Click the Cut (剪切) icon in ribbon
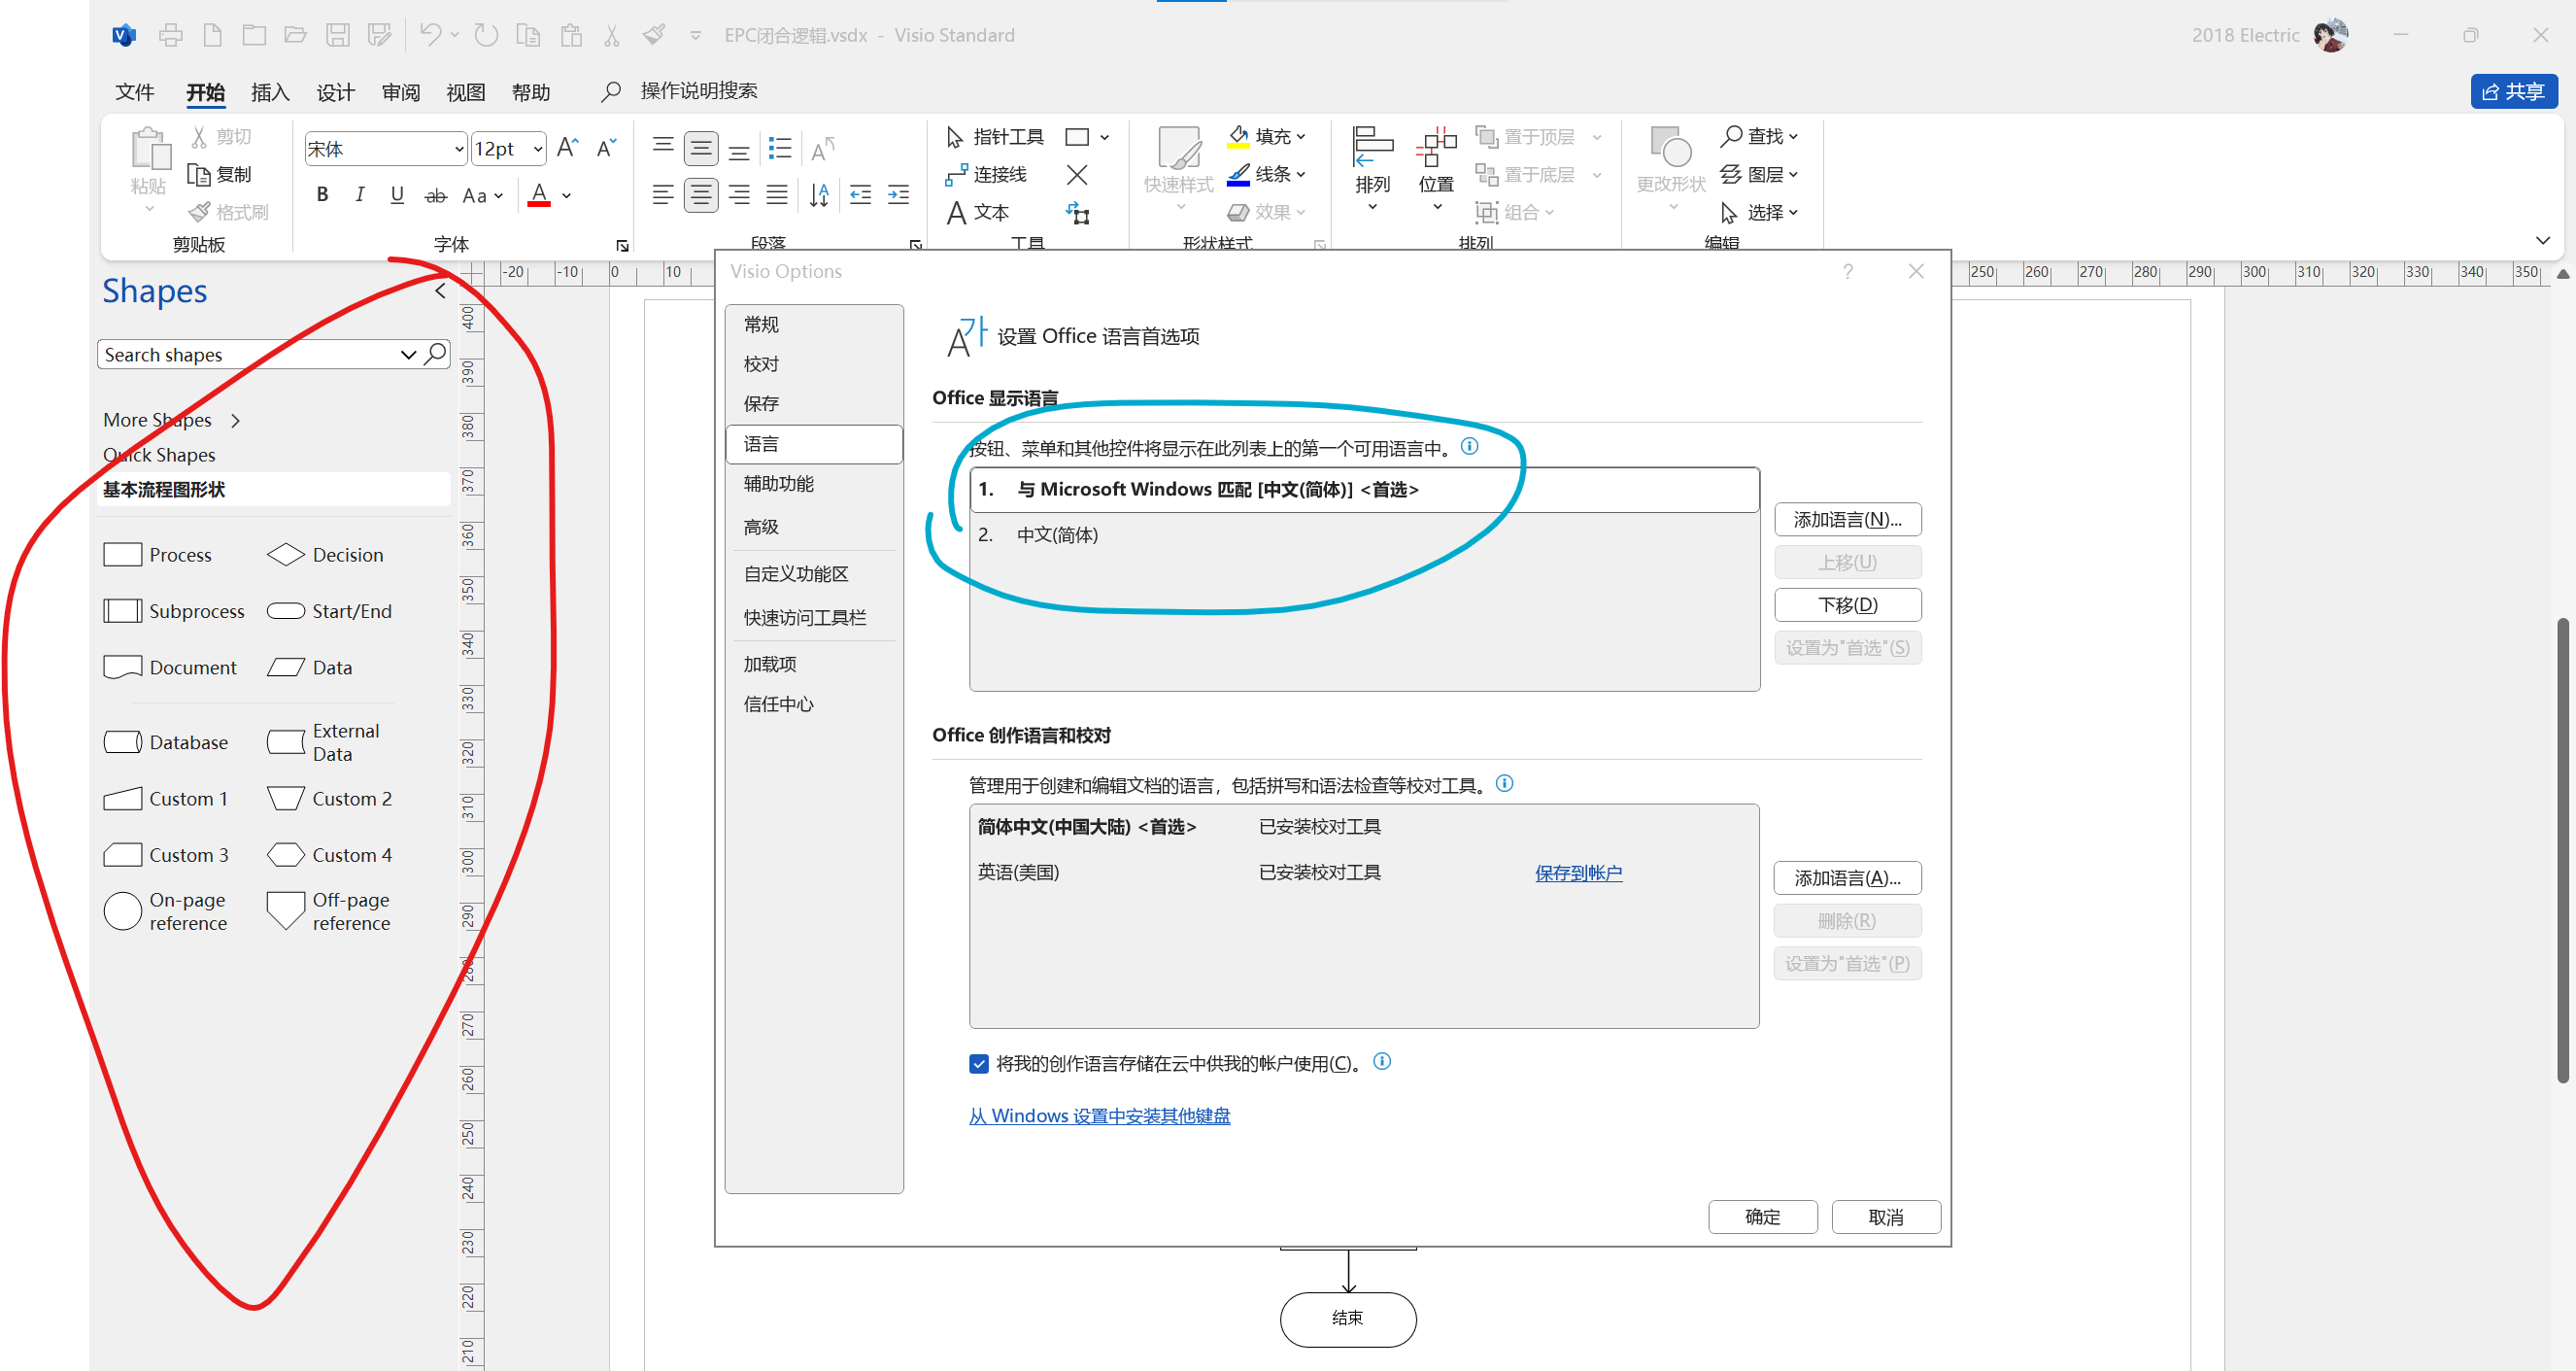The width and height of the screenshot is (2576, 1371). click(x=199, y=136)
